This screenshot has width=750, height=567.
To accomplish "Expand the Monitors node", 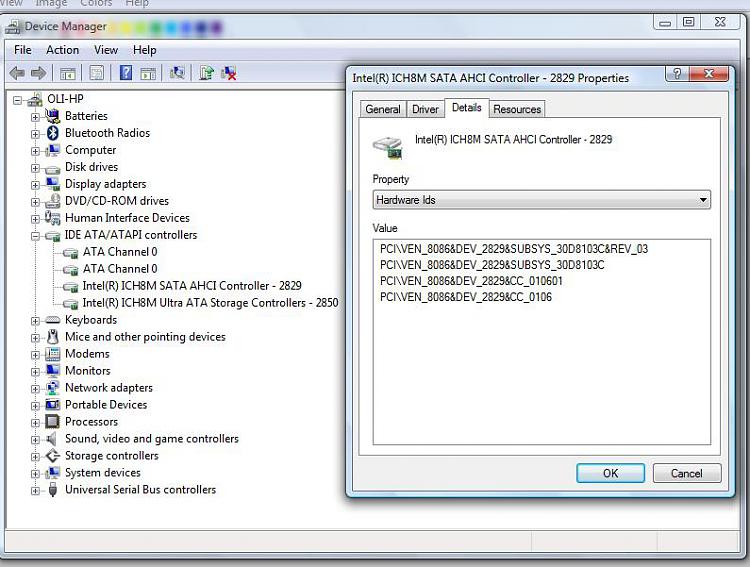I will (35, 372).
